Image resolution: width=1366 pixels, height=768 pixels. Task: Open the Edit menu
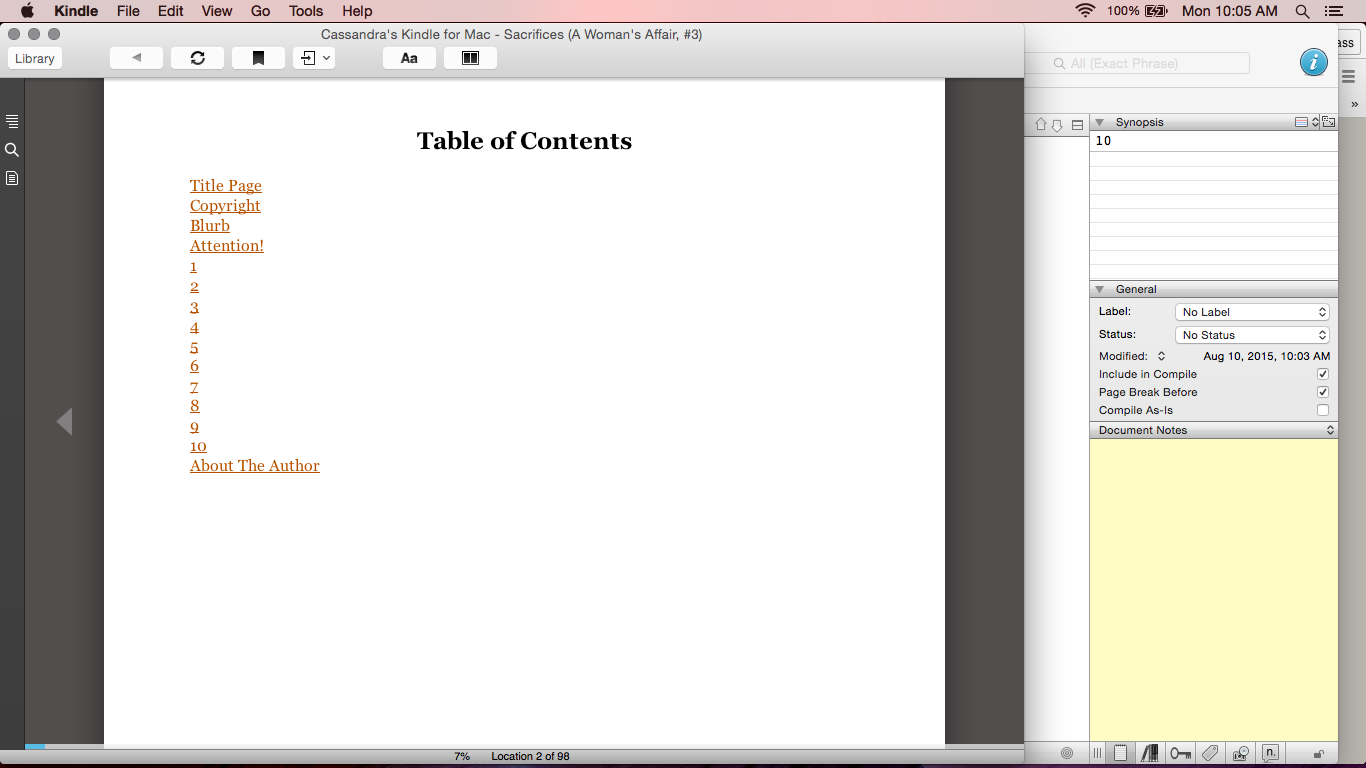click(x=171, y=11)
